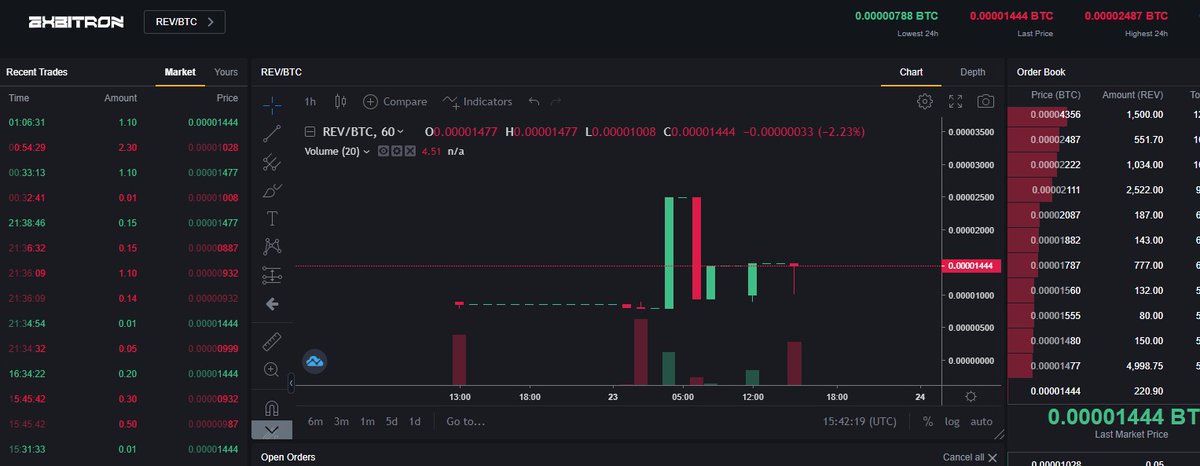Undo the last chart action

coord(534,102)
